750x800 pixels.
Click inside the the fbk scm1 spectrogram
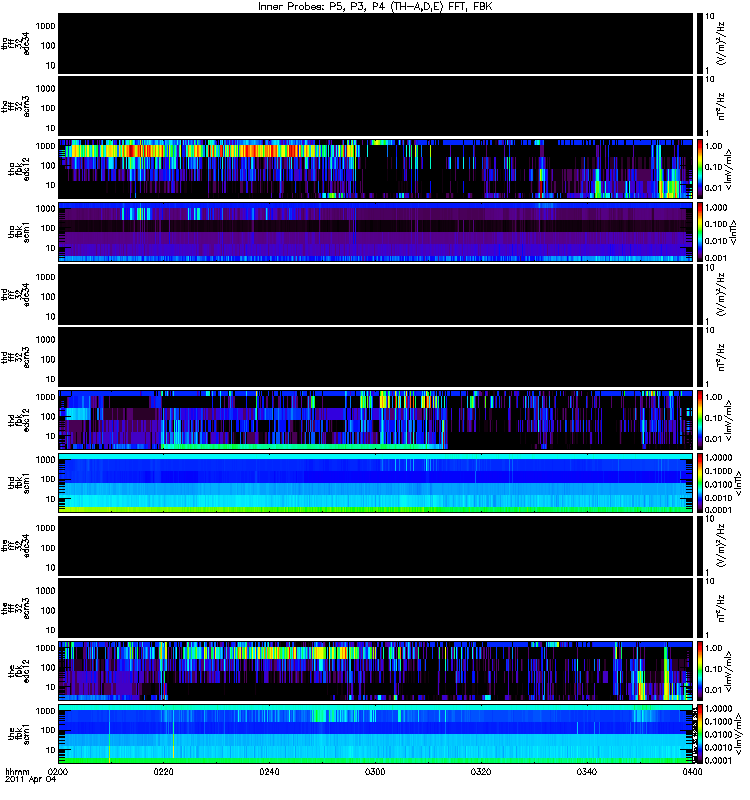(376, 734)
